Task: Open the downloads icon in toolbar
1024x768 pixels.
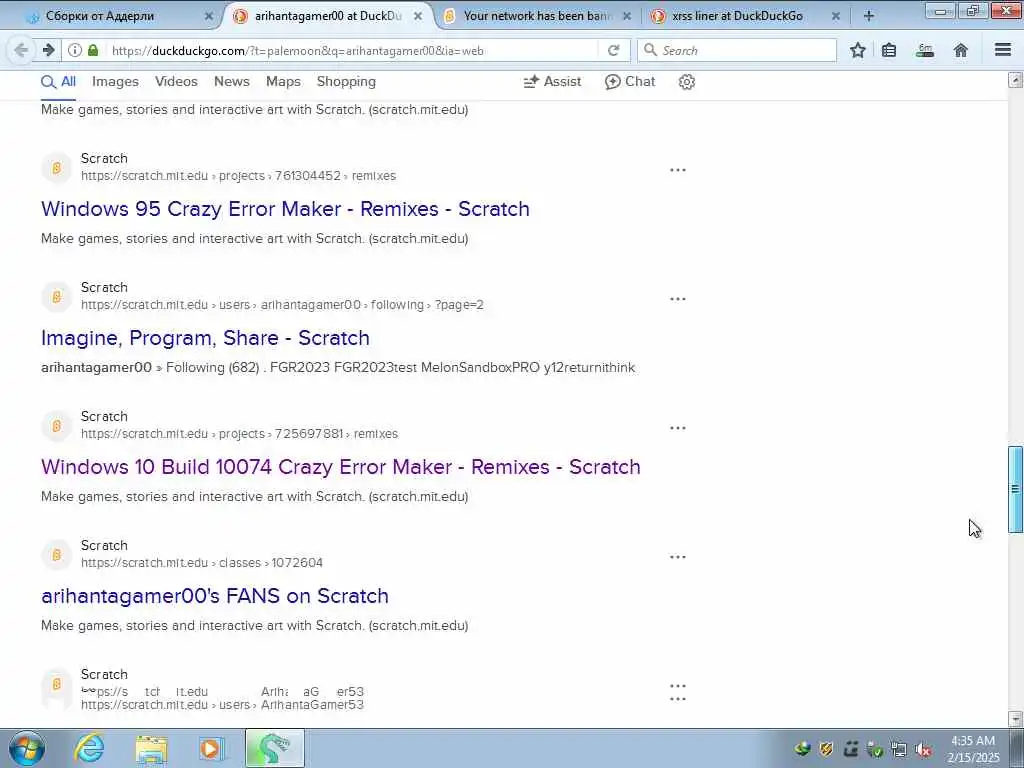Action: pos(925,50)
